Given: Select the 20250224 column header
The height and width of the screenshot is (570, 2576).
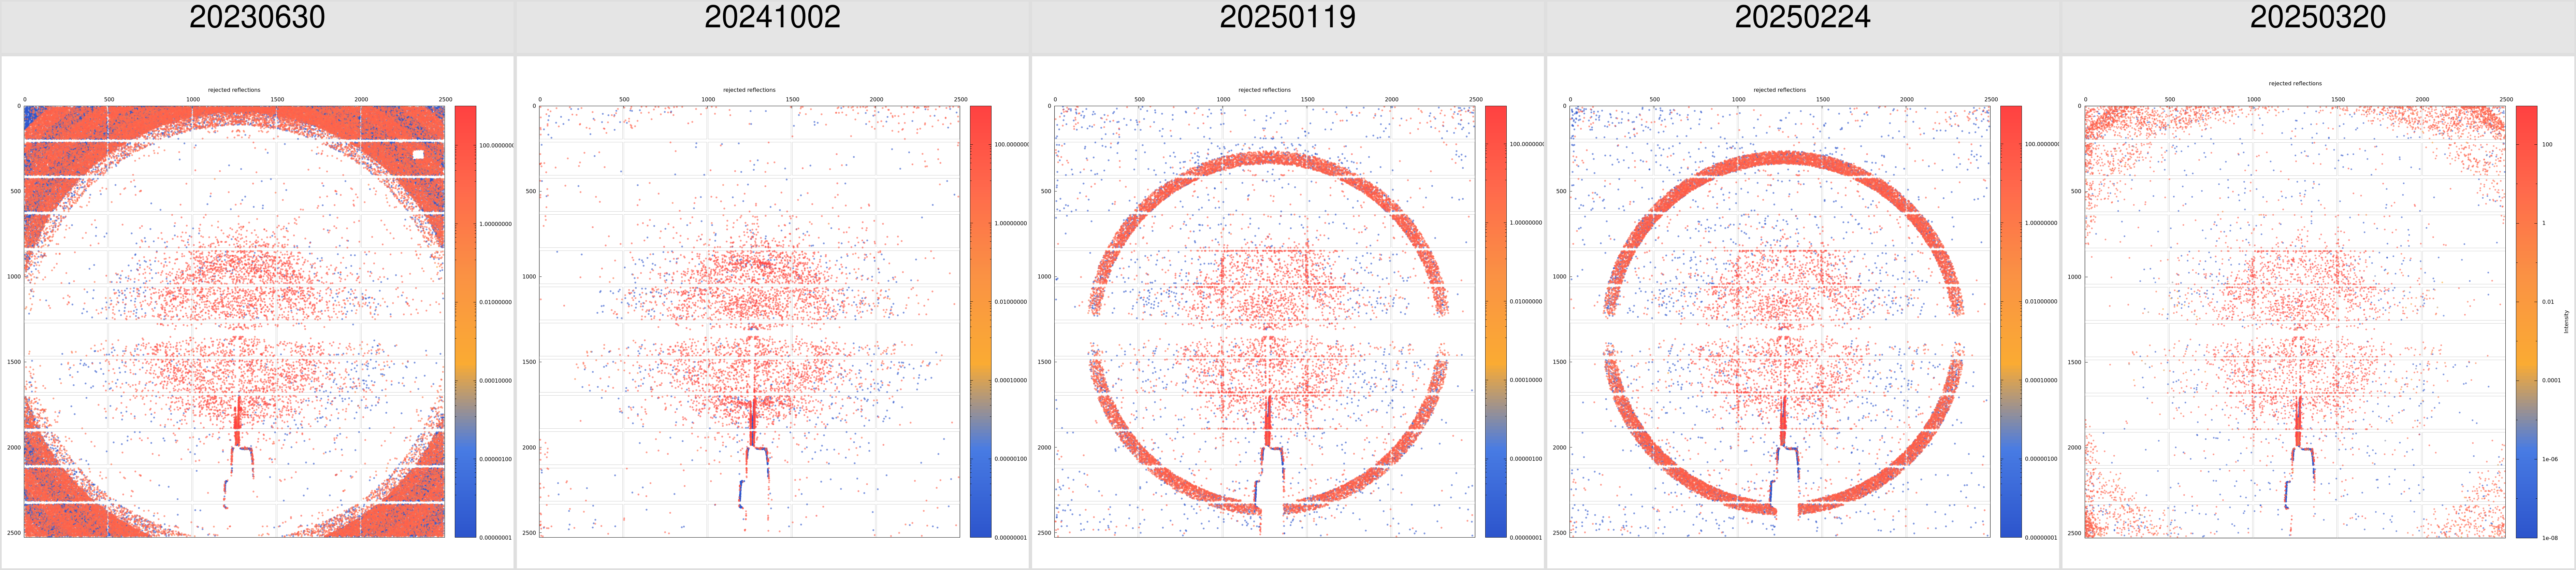Looking at the screenshot, I should click(1802, 17).
